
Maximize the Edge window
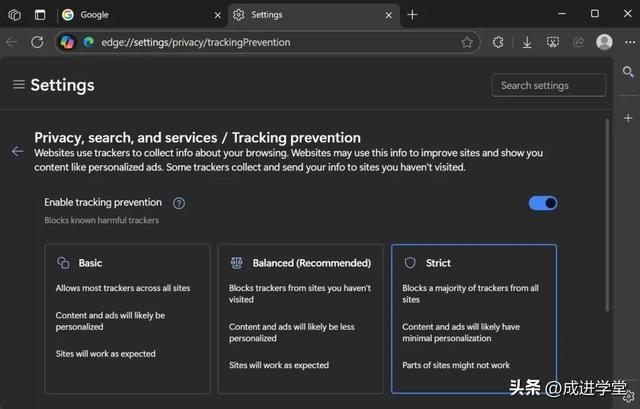coord(595,14)
